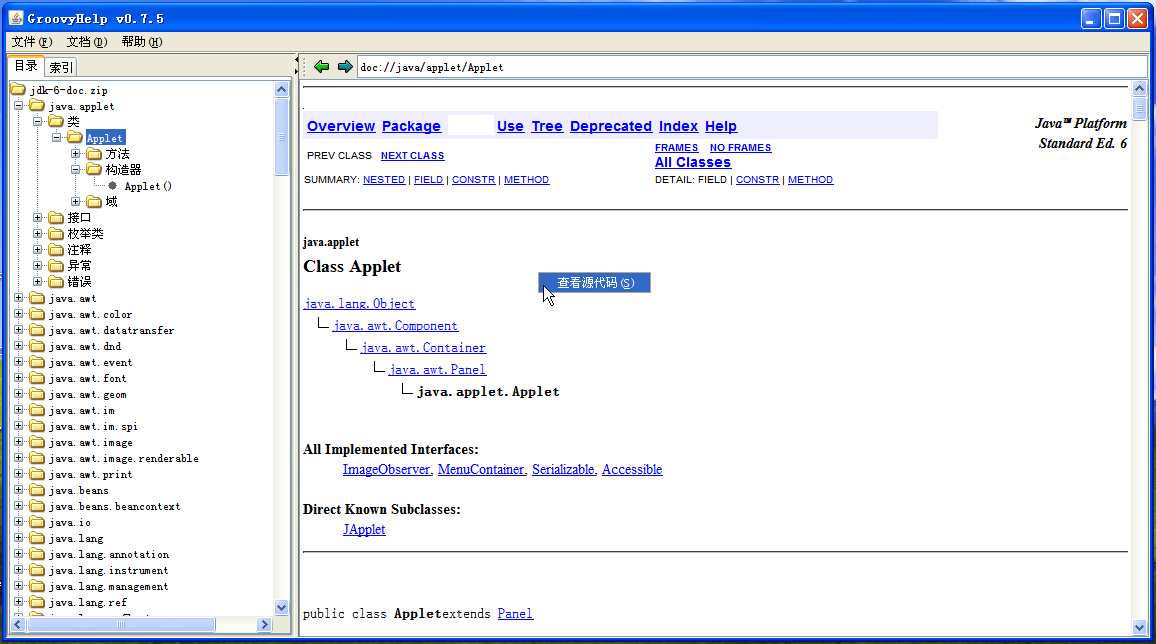Click the java.applet folder icon
1156x644 pixels.
click(37, 106)
